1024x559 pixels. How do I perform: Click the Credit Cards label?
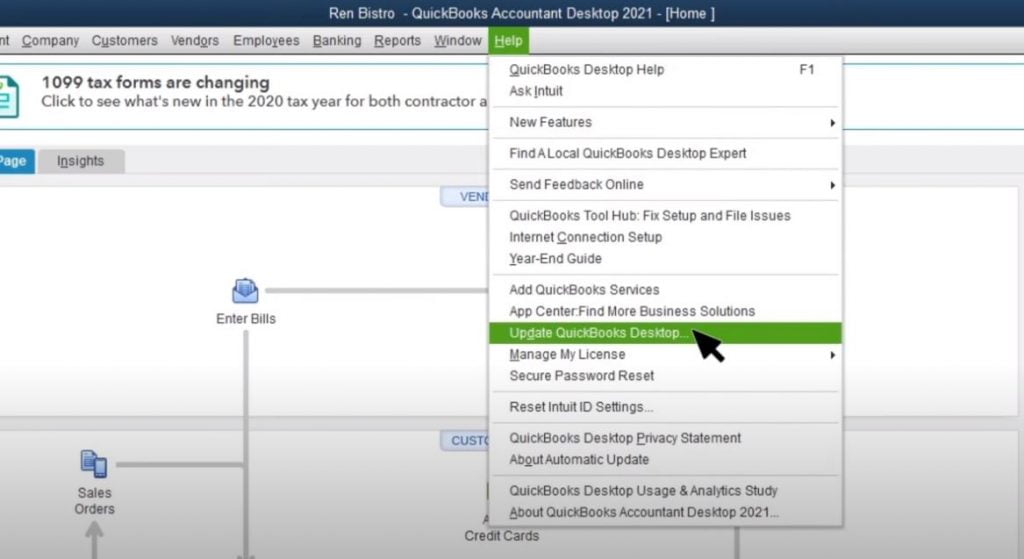(x=502, y=535)
